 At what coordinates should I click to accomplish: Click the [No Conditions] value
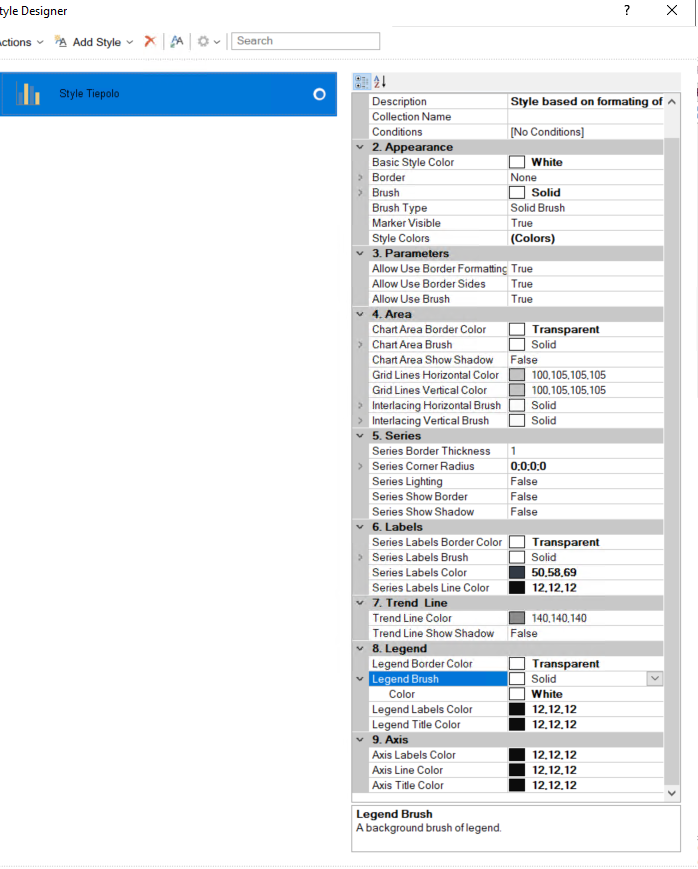pyautogui.click(x=547, y=132)
